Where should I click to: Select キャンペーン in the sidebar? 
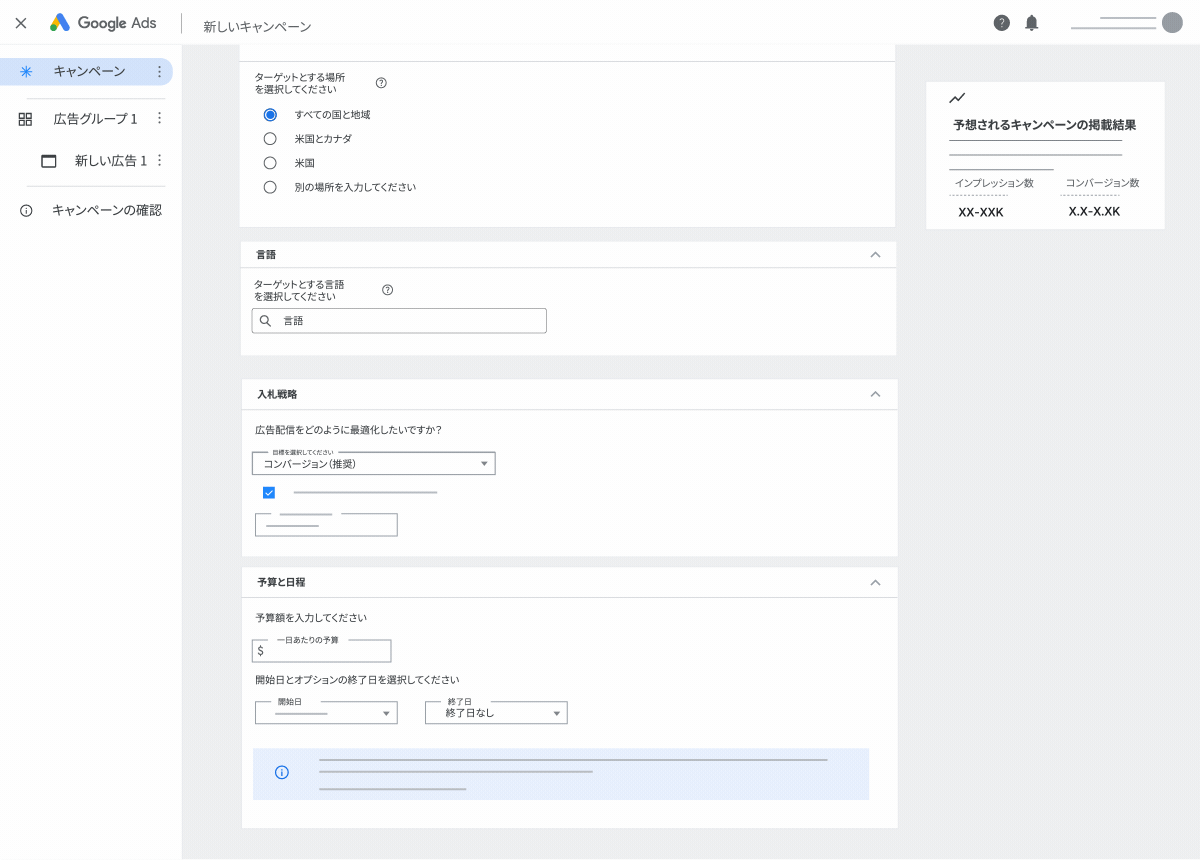(87, 71)
